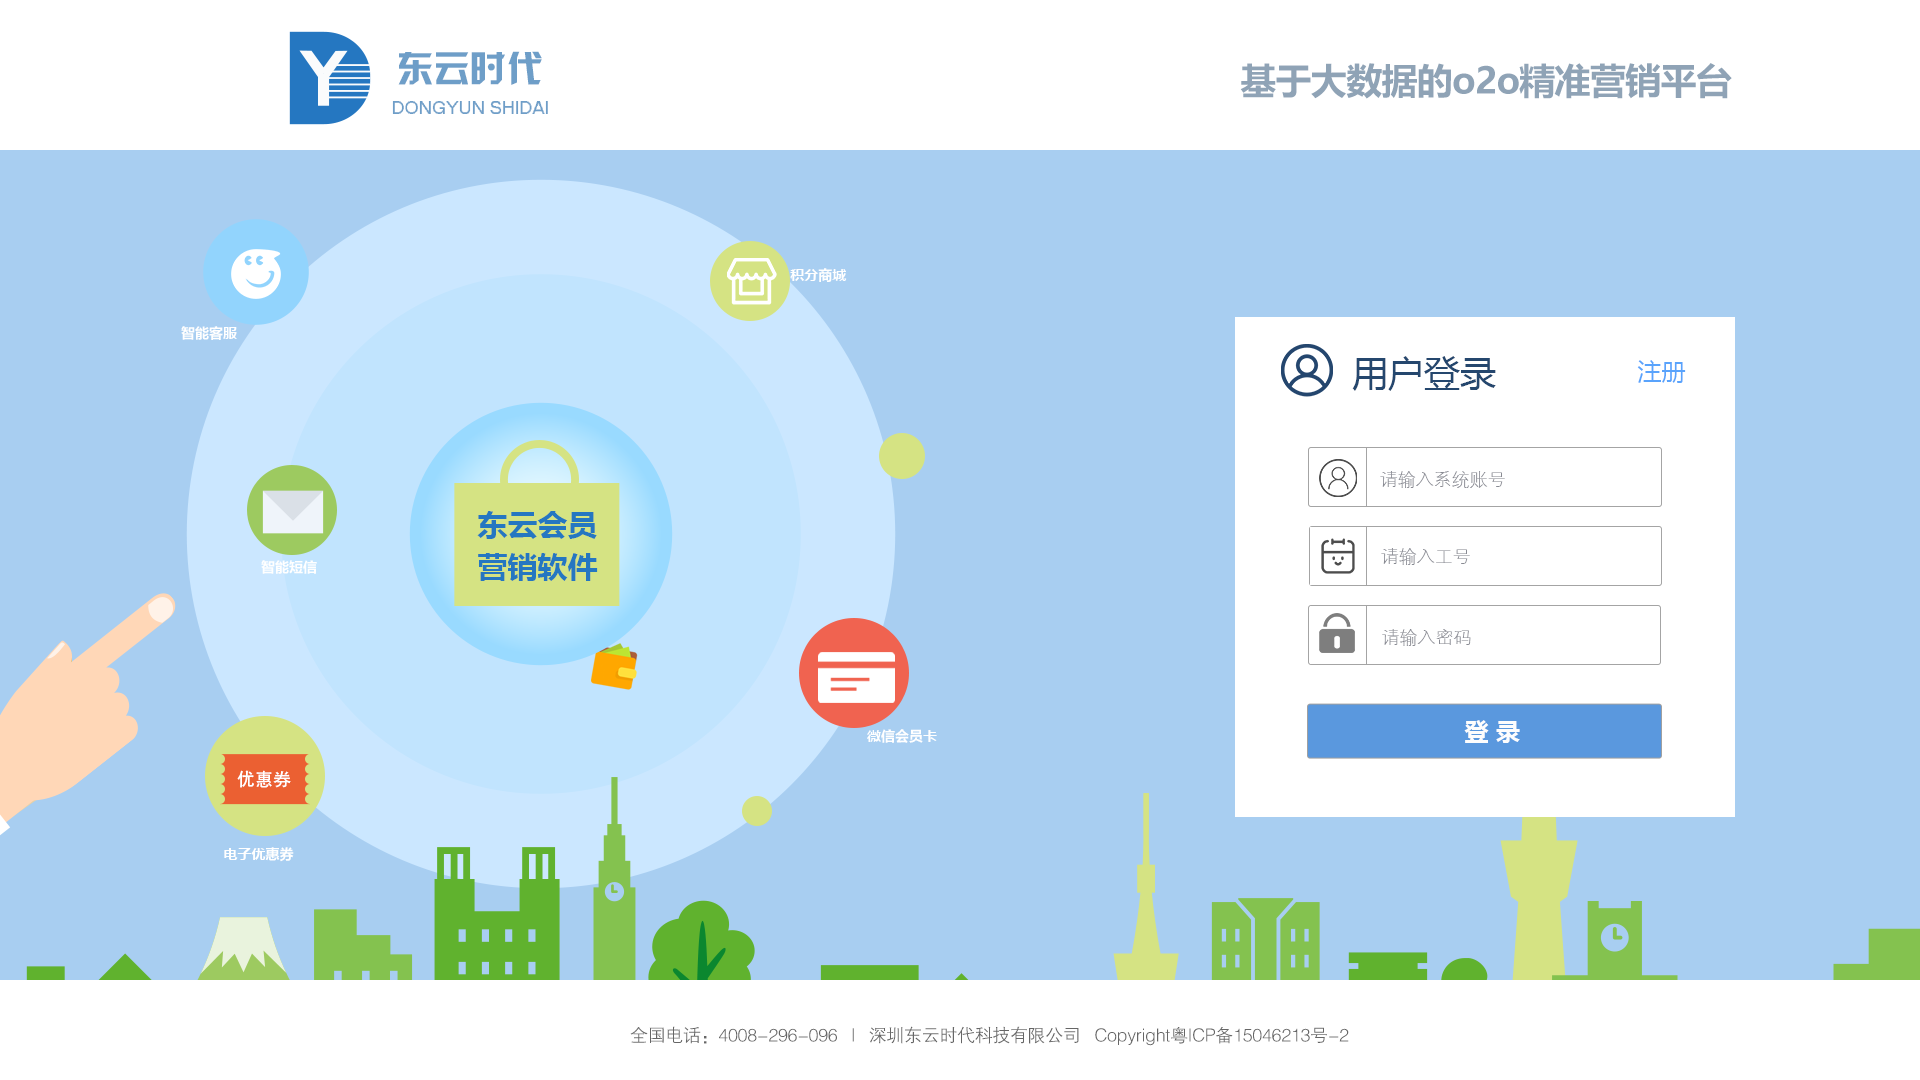Click the user avatar icon beside 用户登录

pos(1307,371)
